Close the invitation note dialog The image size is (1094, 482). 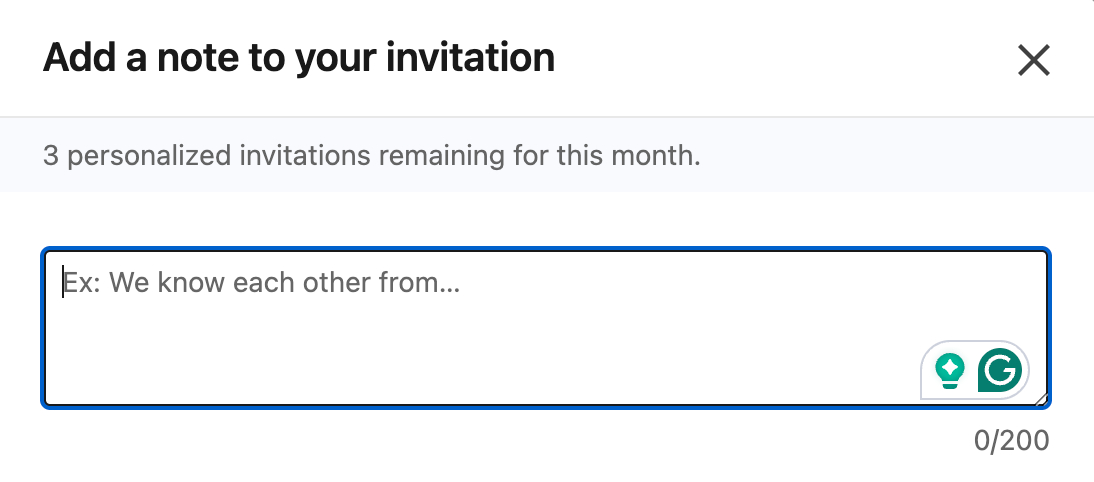coord(1033,61)
